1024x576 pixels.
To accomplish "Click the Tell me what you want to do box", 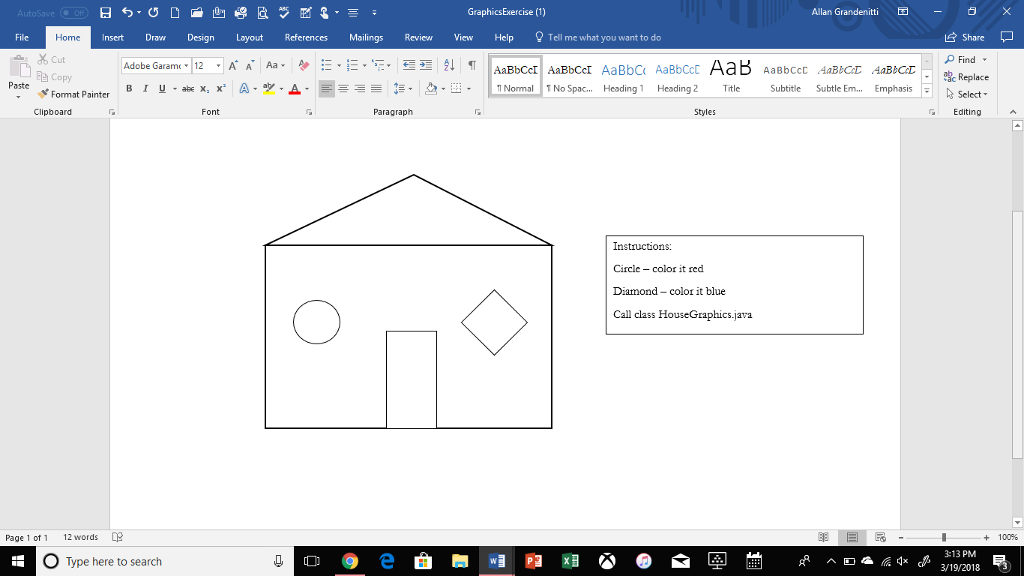I will (x=598, y=37).
